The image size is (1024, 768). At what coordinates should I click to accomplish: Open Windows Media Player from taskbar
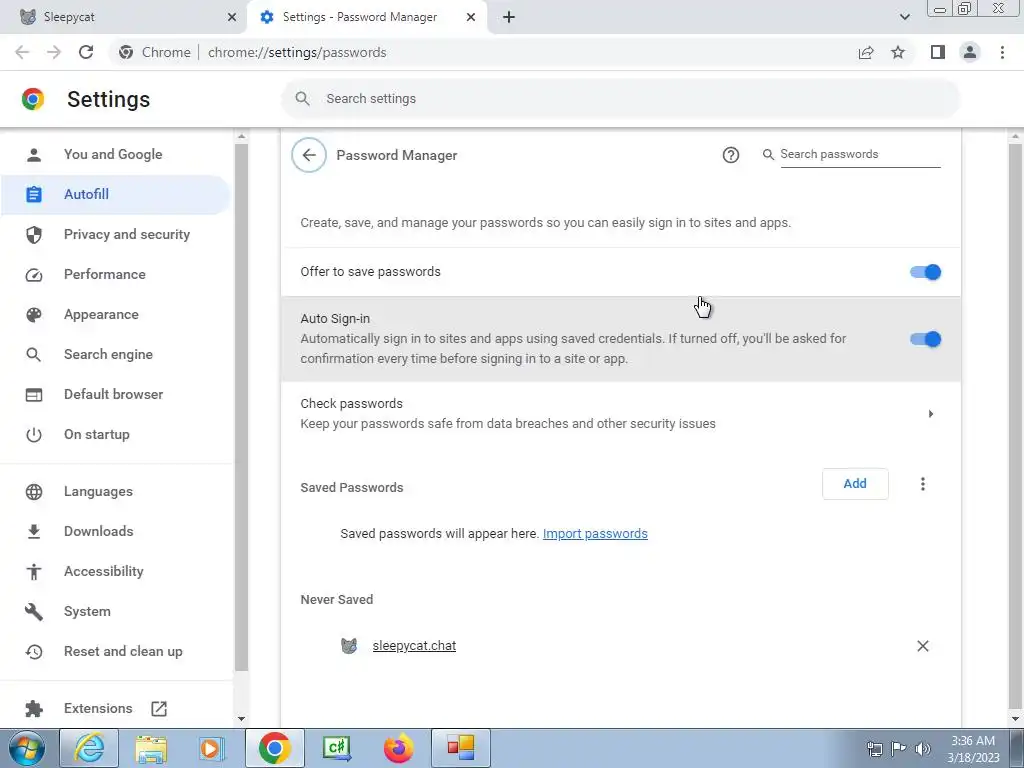(211, 748)
